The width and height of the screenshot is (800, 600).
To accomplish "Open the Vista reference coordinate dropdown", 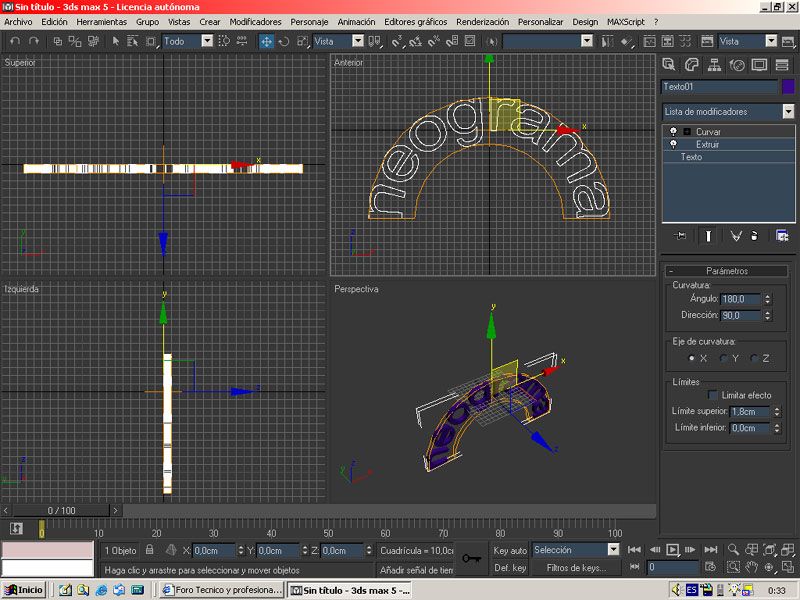I will tap(358, 41).
